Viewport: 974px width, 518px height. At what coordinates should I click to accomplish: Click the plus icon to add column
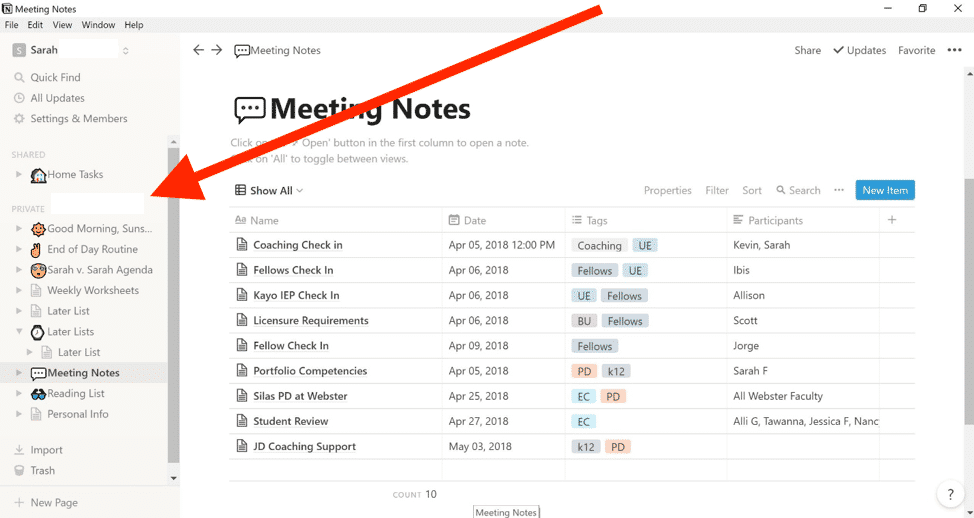pos(892,220)
